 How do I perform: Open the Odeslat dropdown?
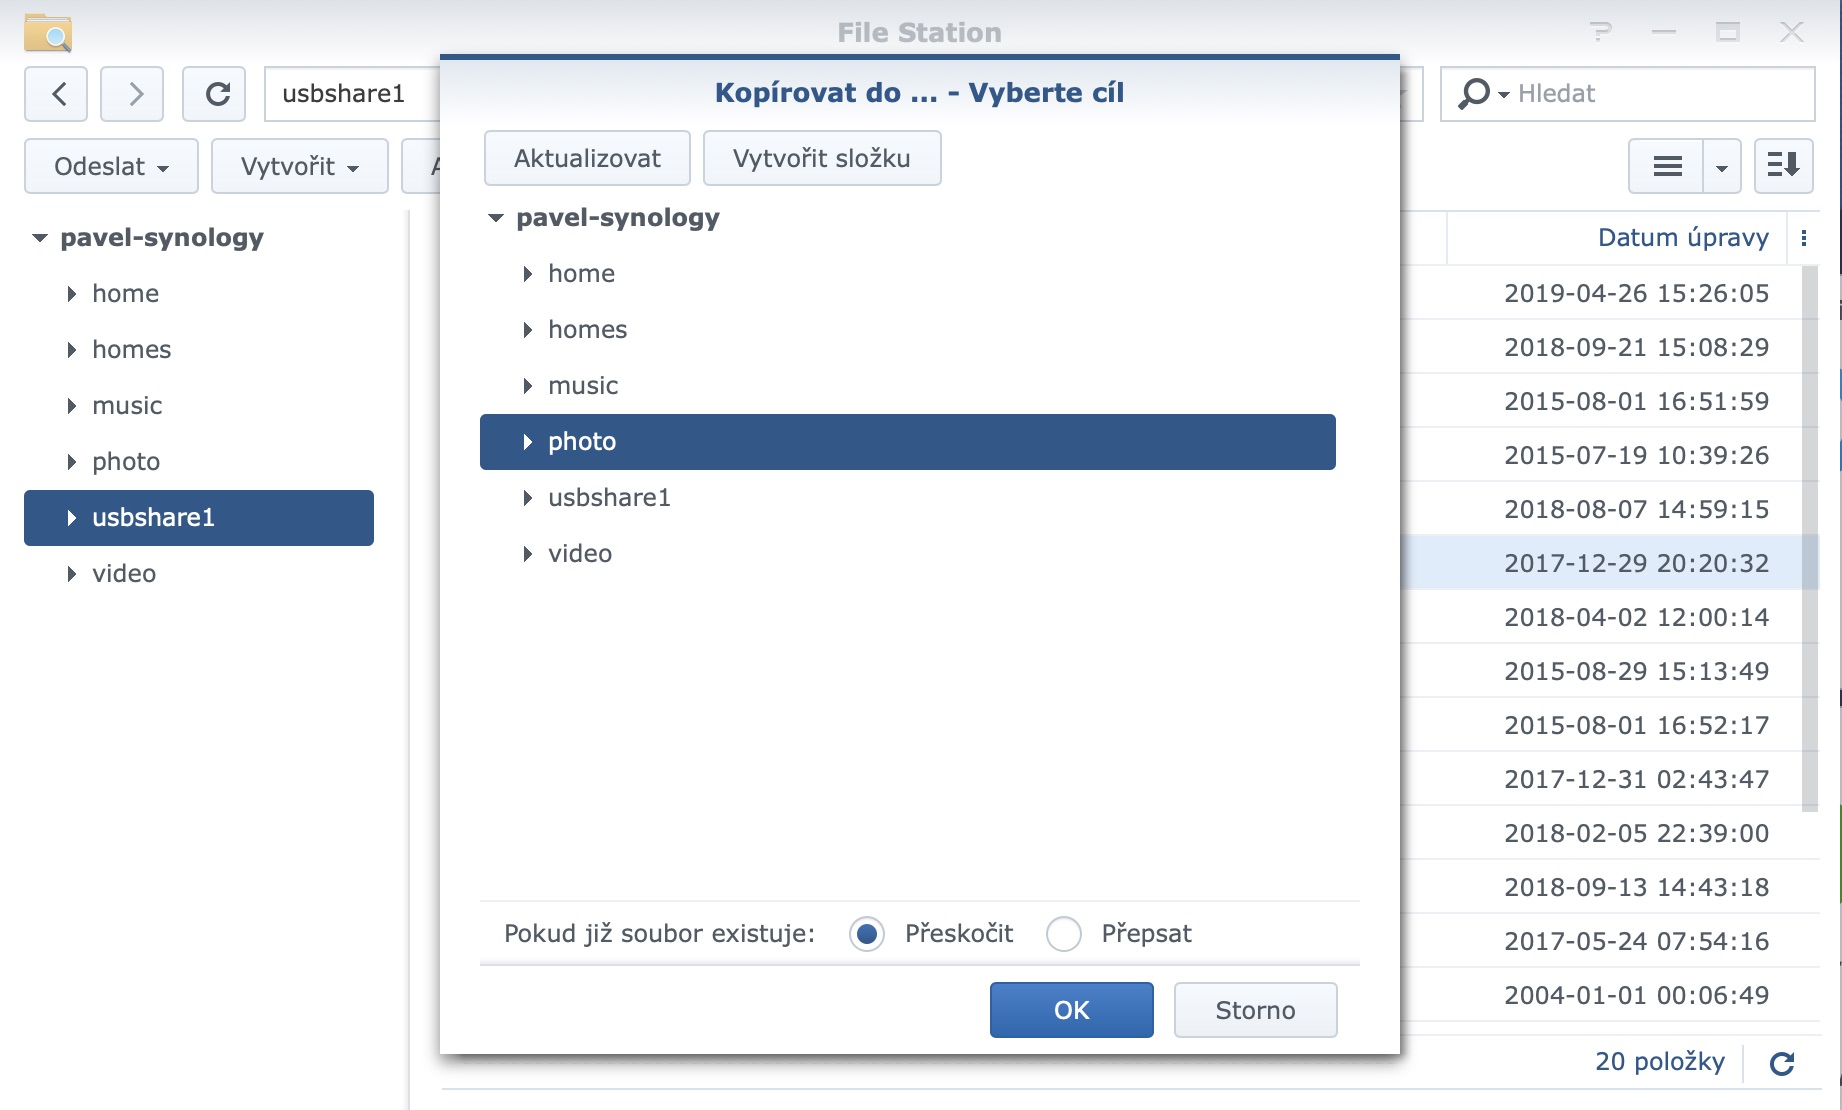[110, 166]
